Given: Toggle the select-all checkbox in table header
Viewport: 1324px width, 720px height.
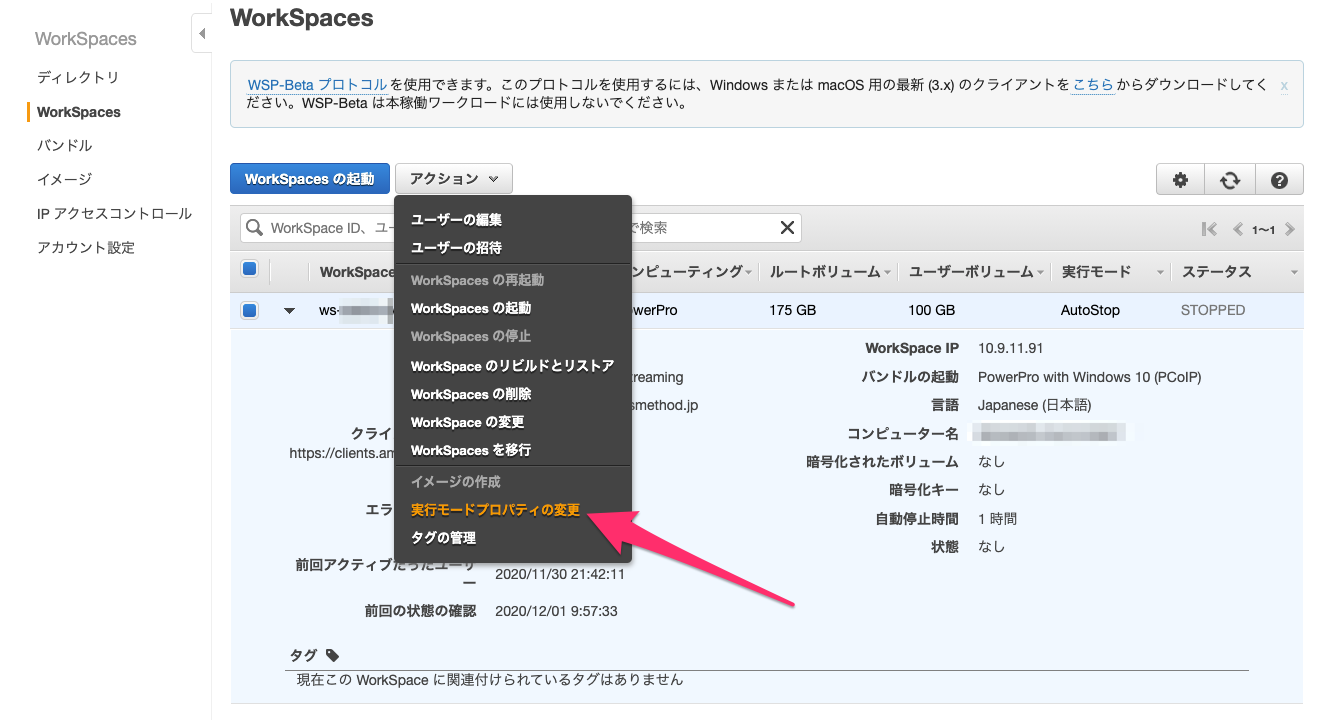Looking at the screenshot, I should tap(250, 269).
